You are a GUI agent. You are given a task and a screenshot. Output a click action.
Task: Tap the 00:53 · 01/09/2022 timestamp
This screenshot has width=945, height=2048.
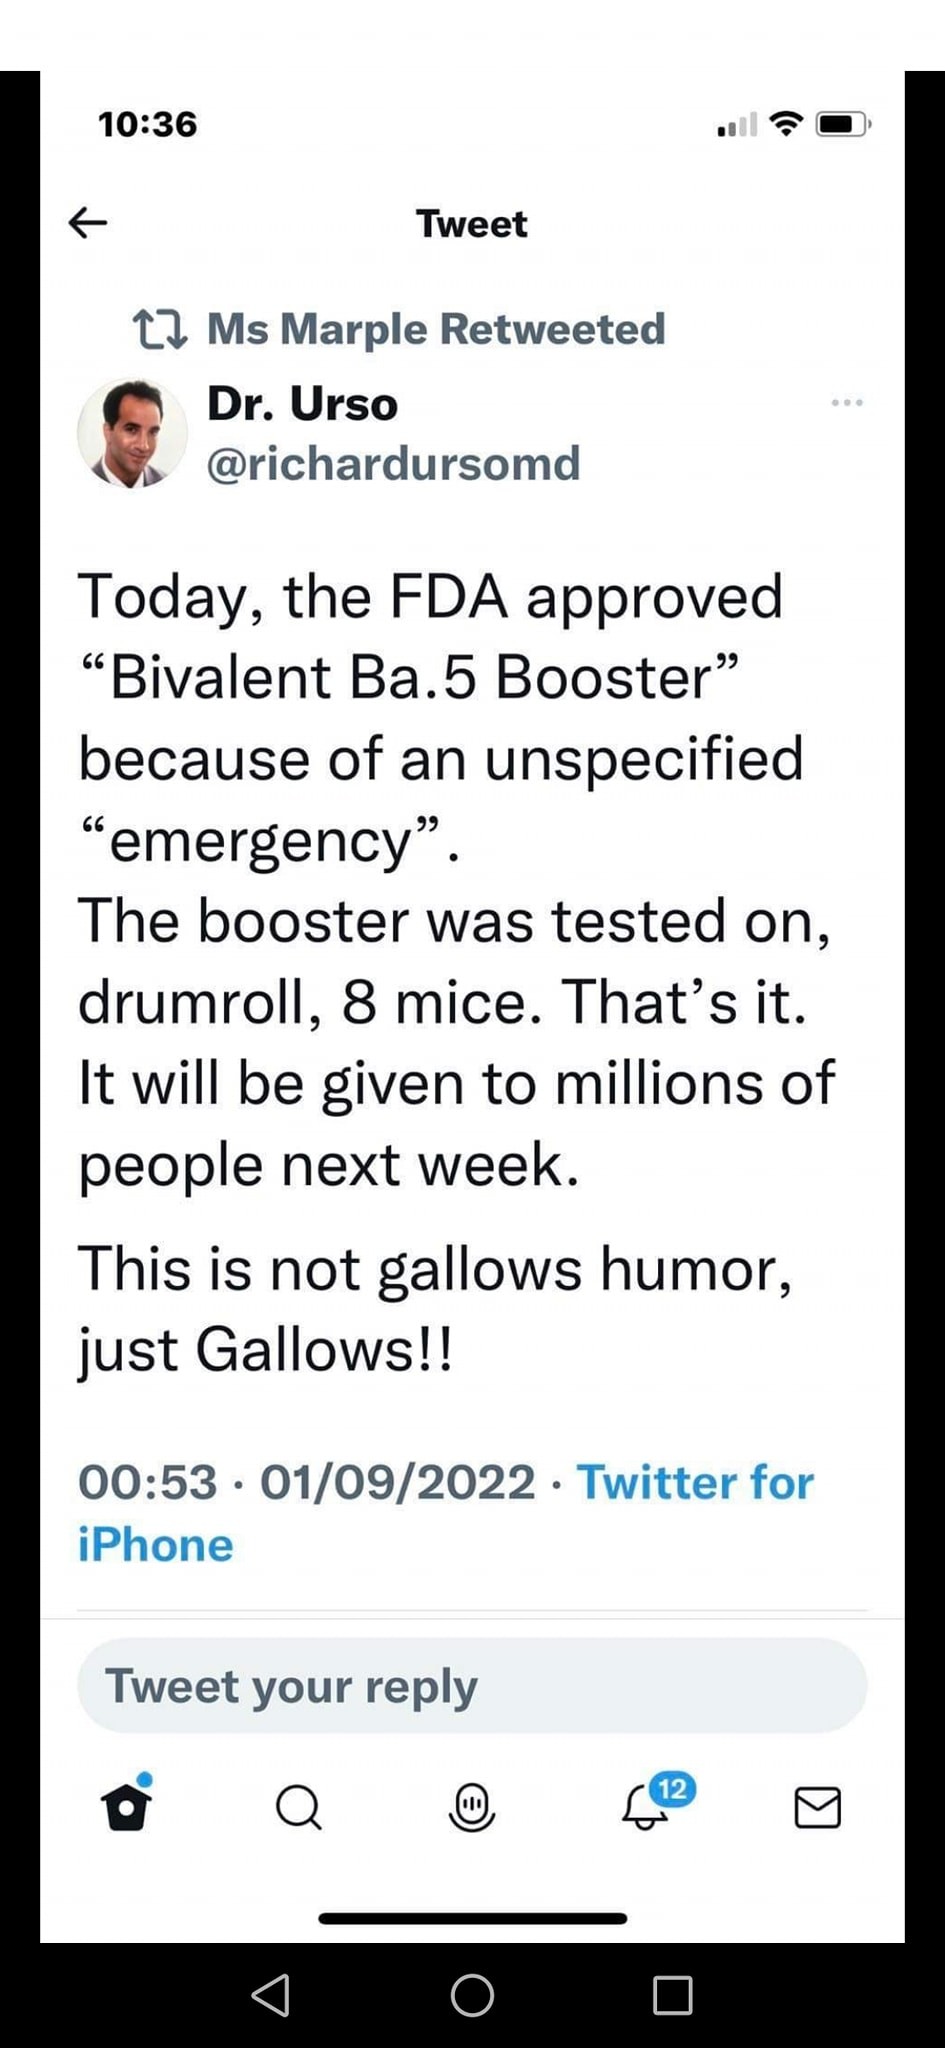(x=307, y=1482)
